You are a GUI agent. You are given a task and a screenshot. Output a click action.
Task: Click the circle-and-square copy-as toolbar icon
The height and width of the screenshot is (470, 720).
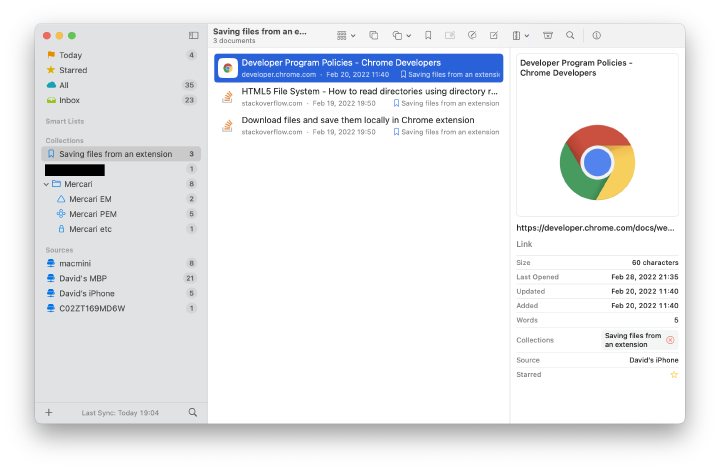397,35
